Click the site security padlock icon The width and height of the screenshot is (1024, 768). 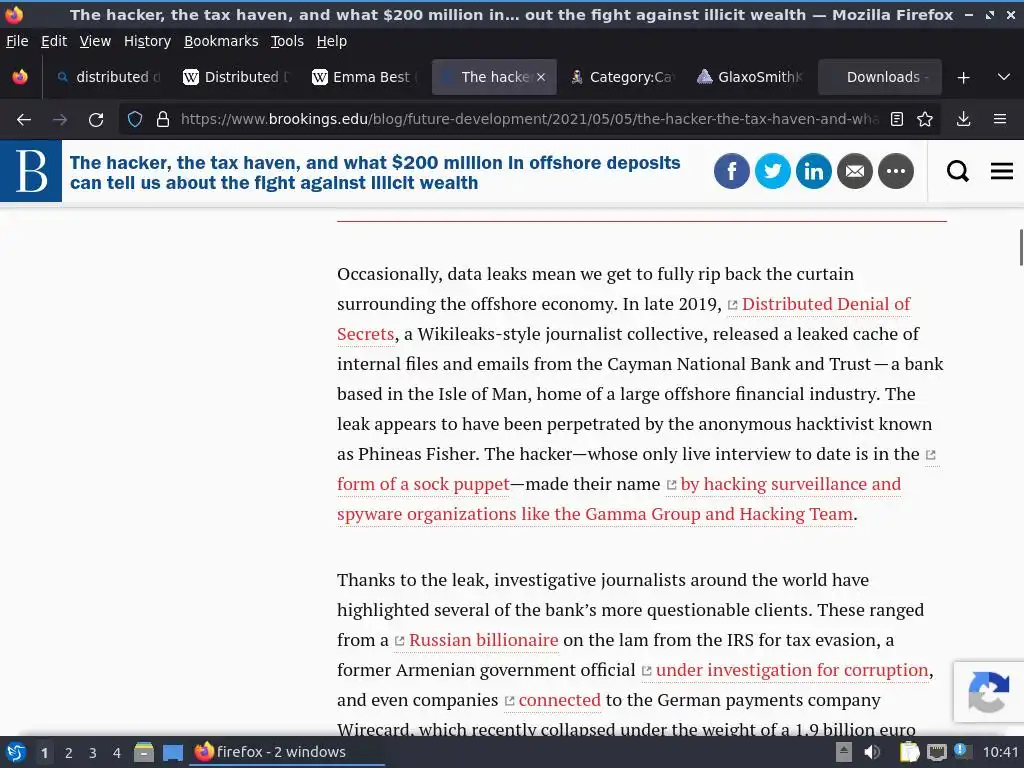click(163, 120)
